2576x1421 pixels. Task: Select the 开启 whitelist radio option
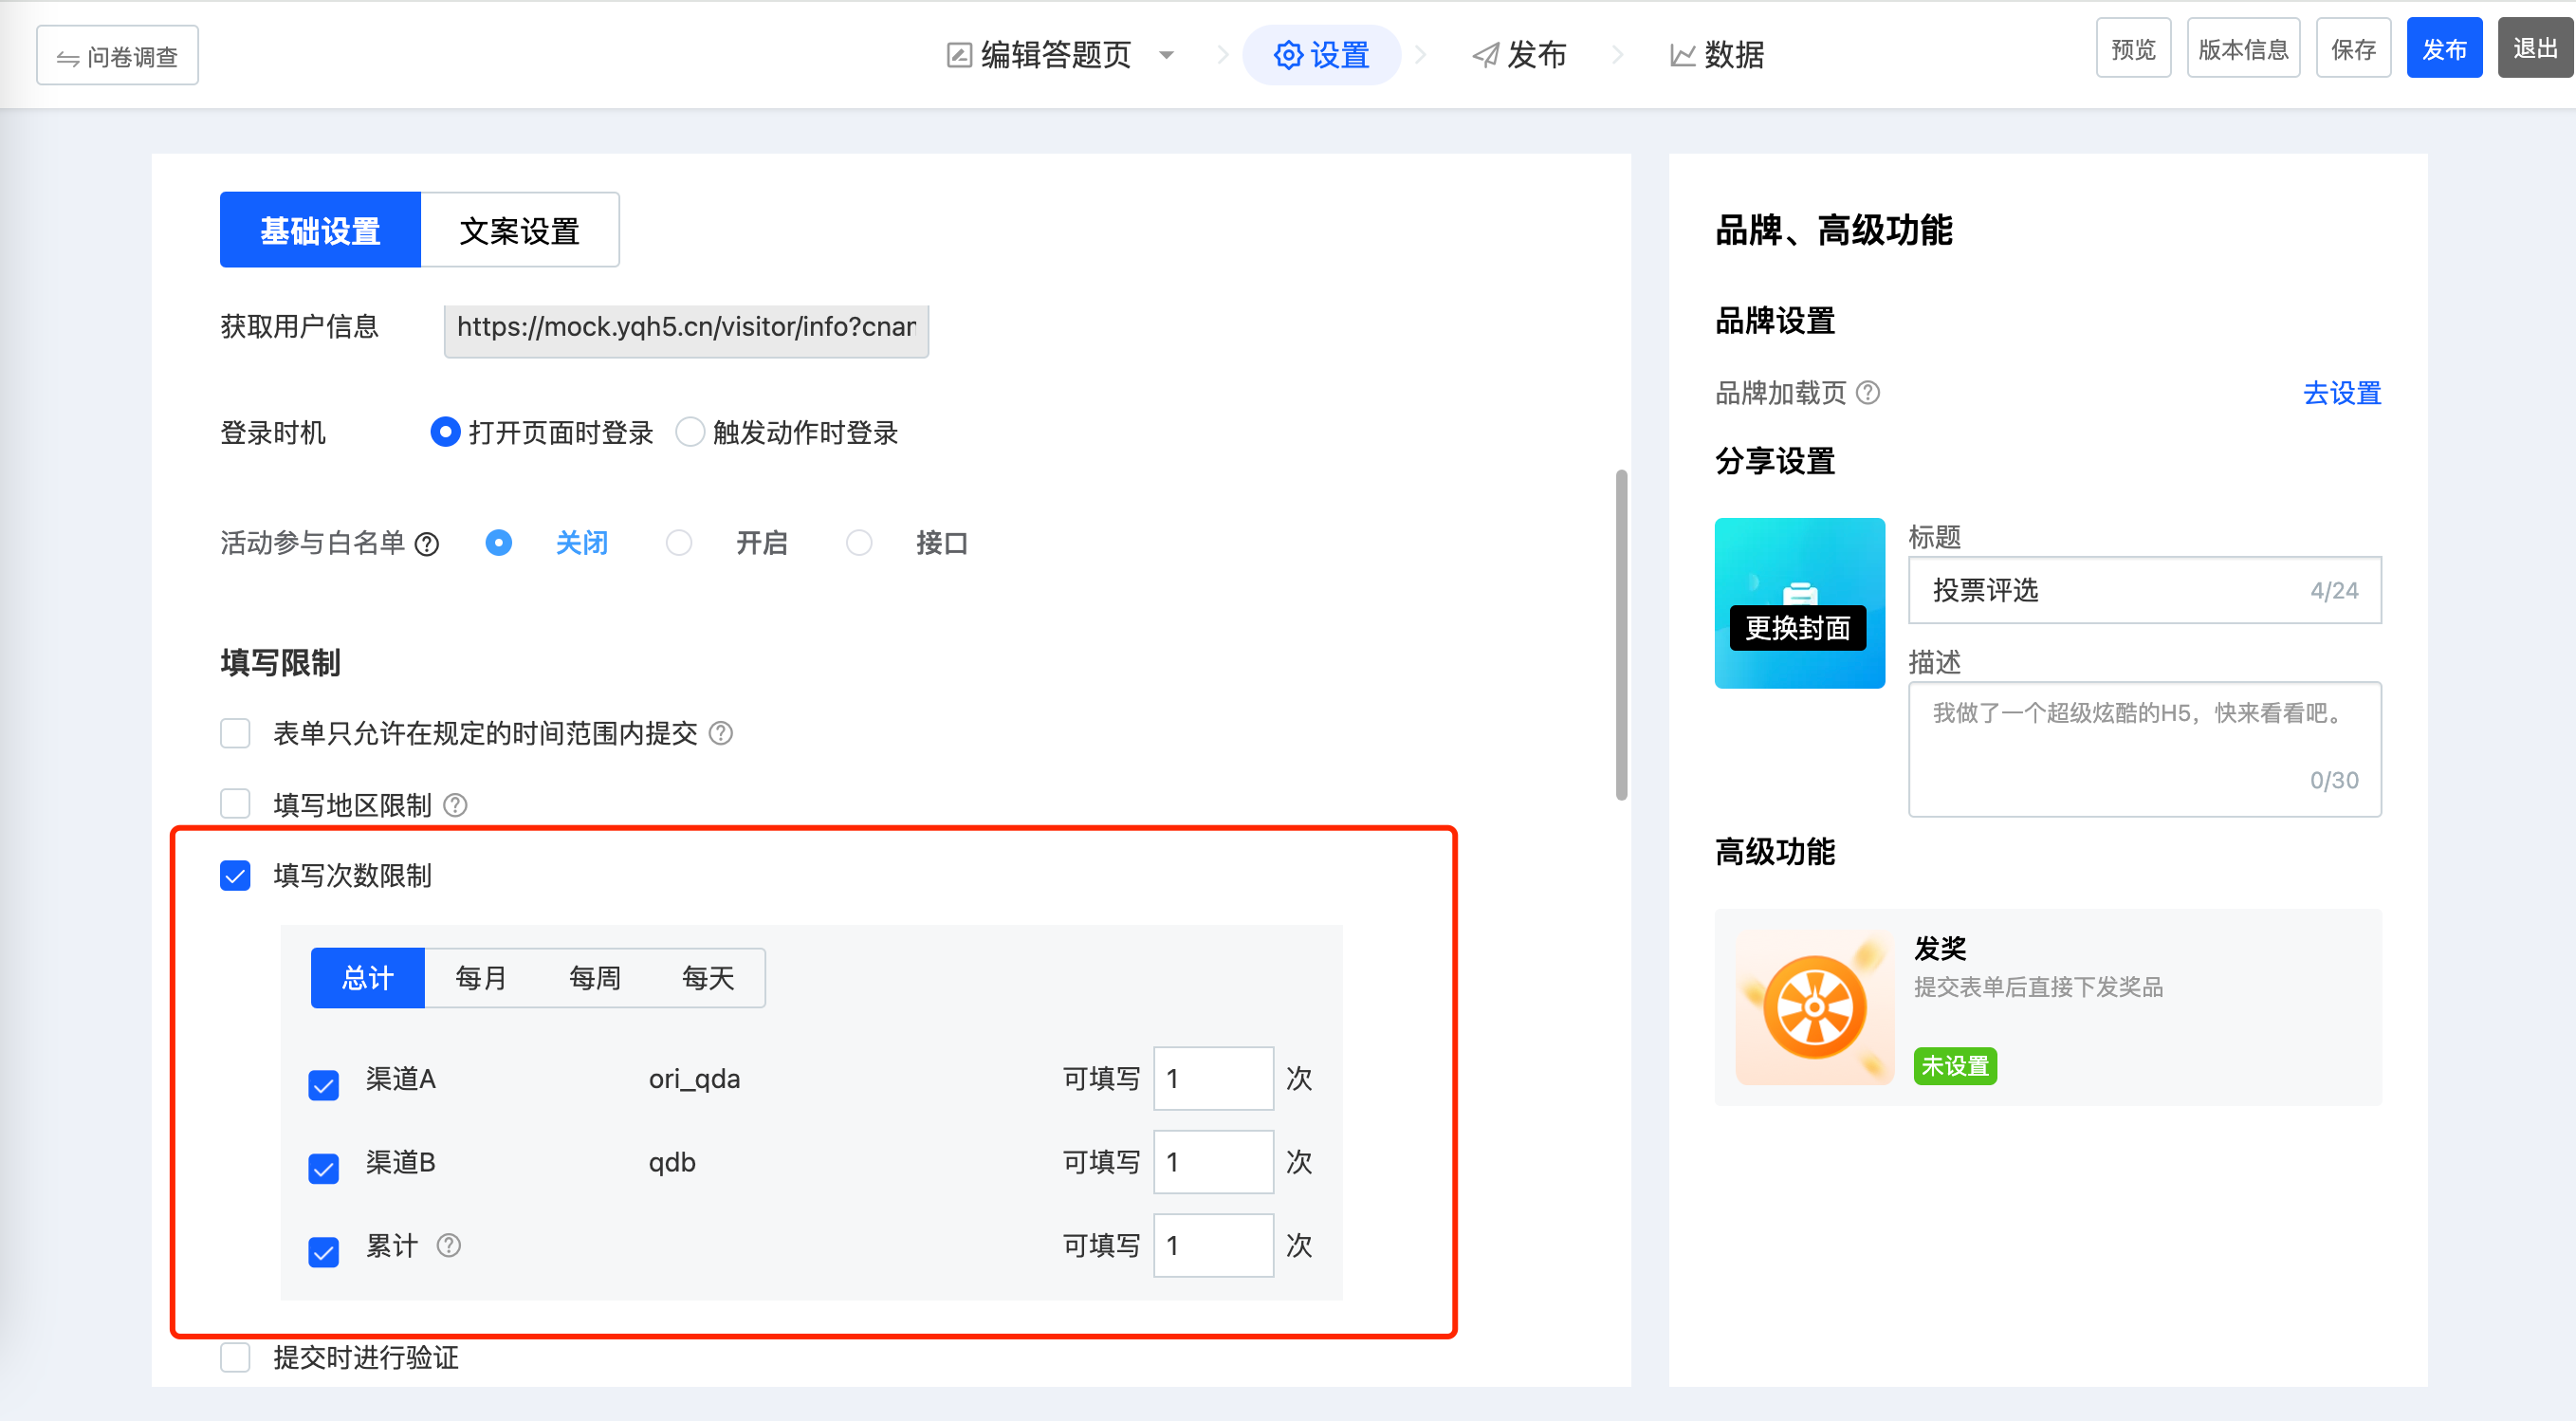click(679, 543)
